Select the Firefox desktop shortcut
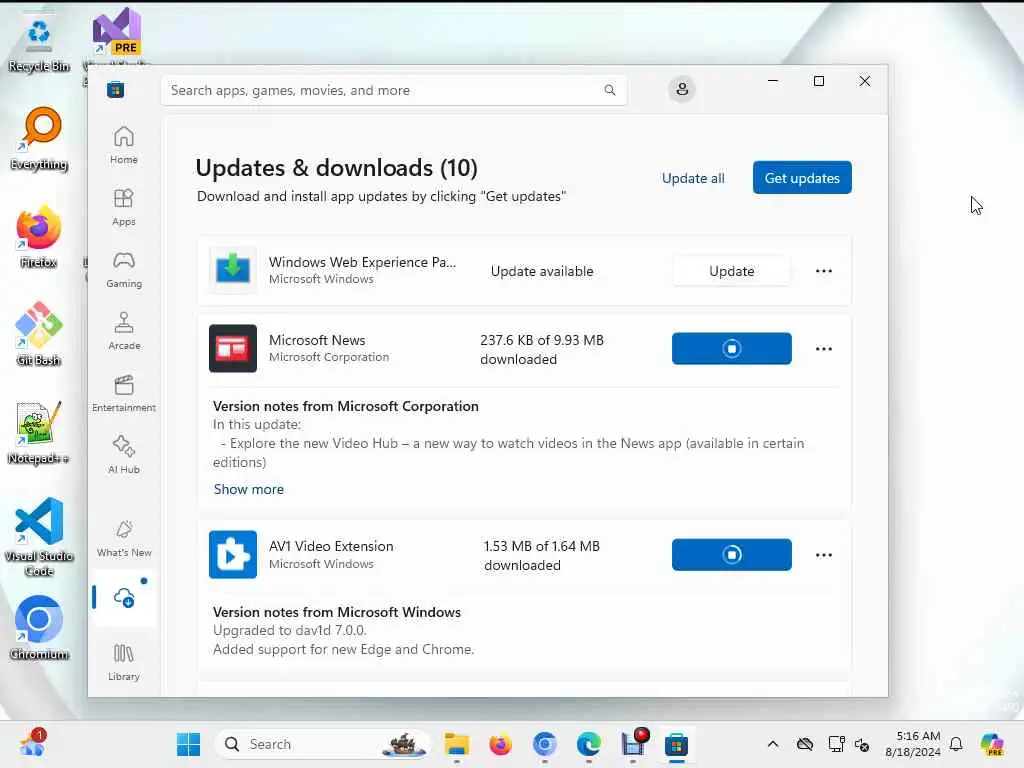1024x768 pixels. tap(39, 238)
